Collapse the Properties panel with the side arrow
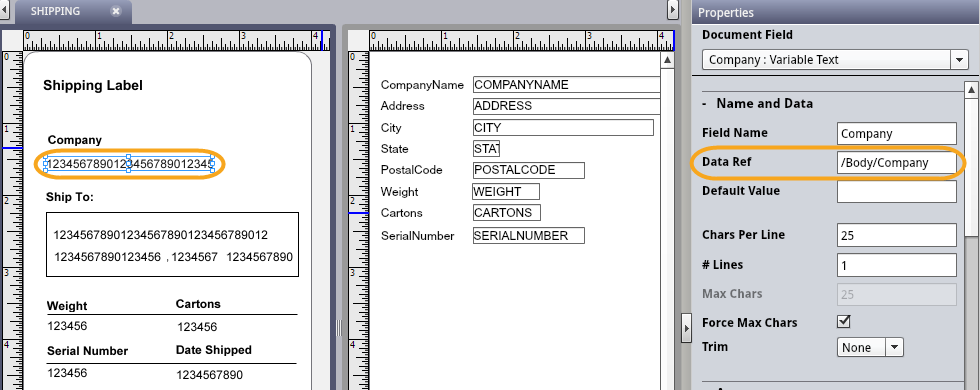The height and width of the screenshot is (390, 980). pos(686,328)
